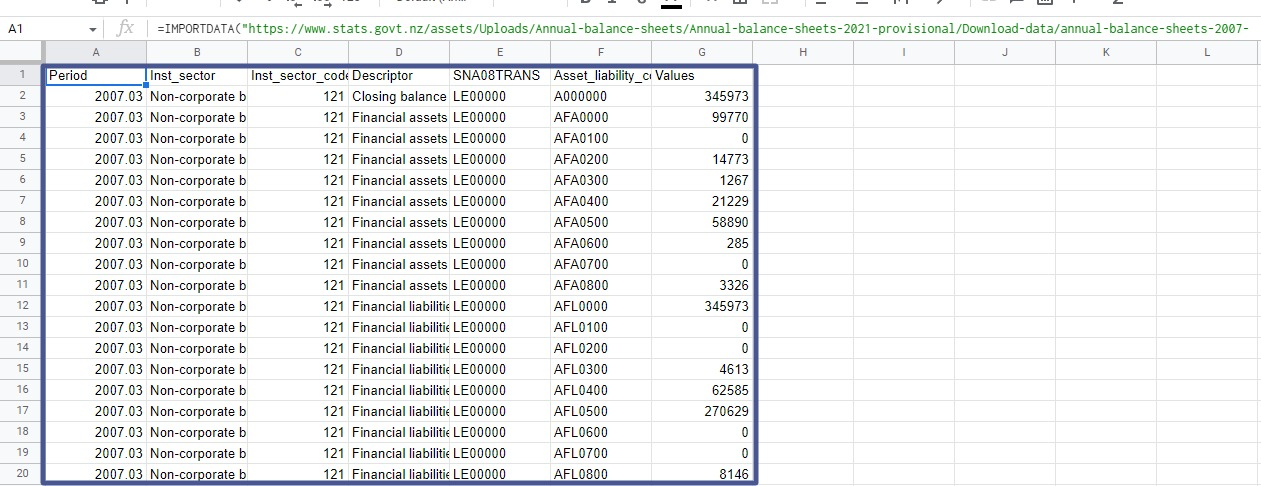Screen dimensions: 1261x486
Task: Select the Non-corporate cell in row 7
Action: click(197, 201)
